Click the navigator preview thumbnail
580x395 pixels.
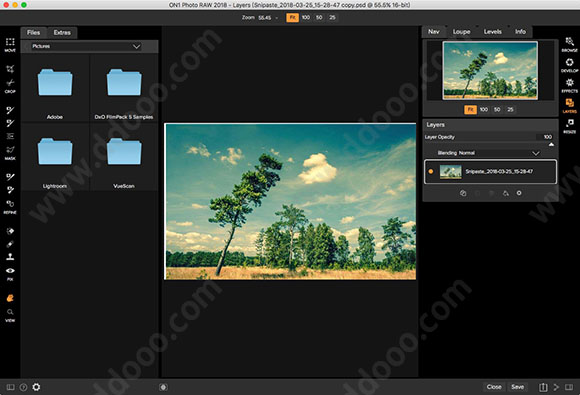490,70
